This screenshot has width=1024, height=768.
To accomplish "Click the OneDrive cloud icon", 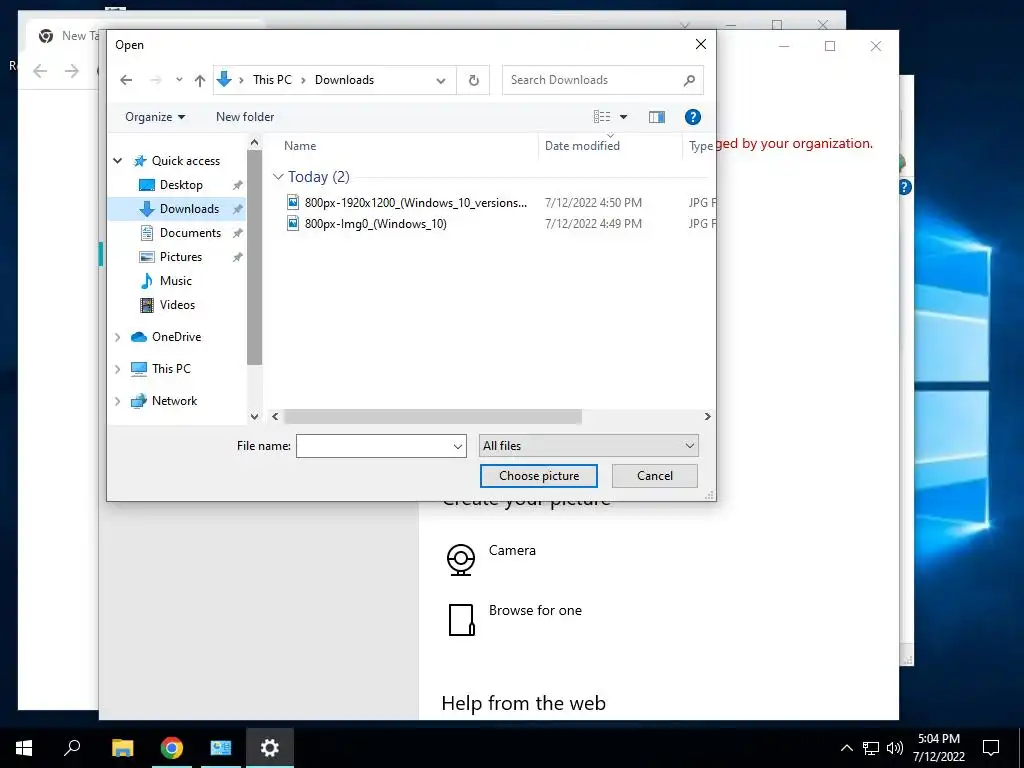I will pyautogui.click(x=138, y=337).
